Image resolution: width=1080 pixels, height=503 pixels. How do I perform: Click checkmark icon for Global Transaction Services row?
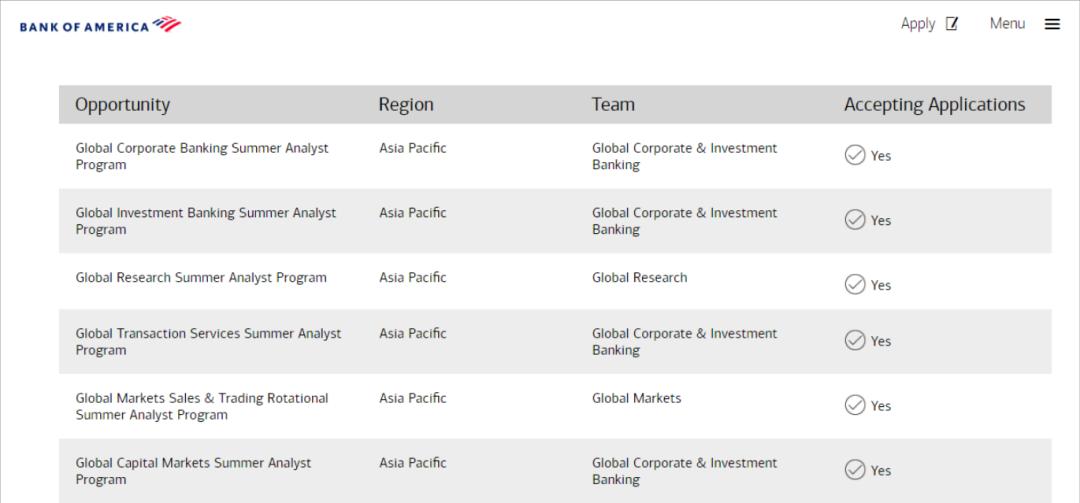tap(855, 341)
